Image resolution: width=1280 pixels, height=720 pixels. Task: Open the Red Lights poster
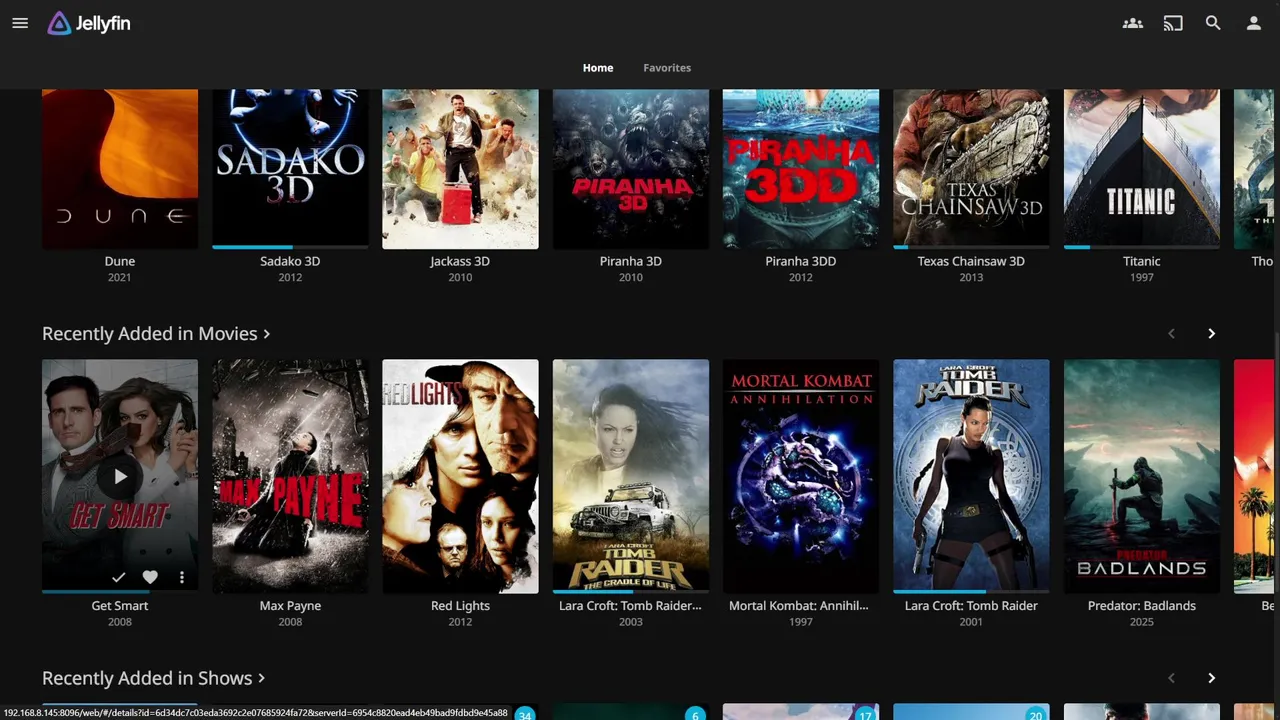coord(460,476)
